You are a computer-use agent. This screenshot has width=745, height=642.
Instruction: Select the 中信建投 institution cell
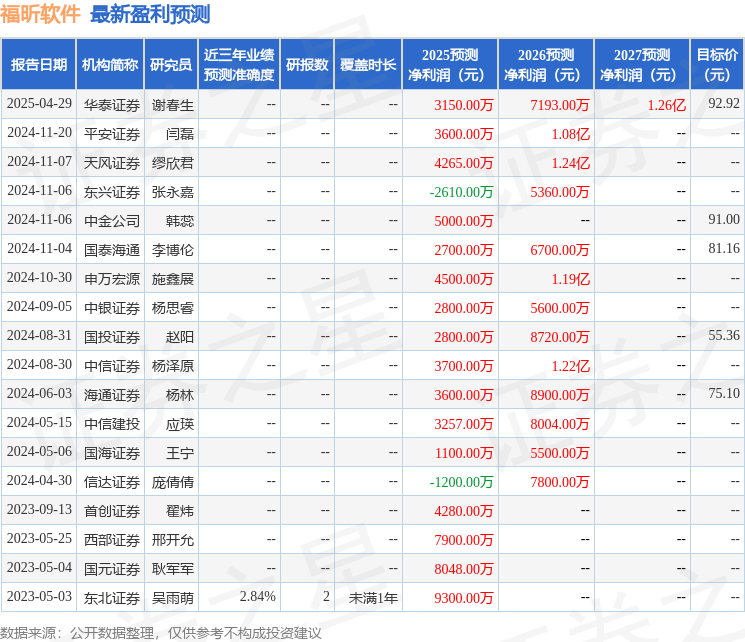tap(112, 424)
